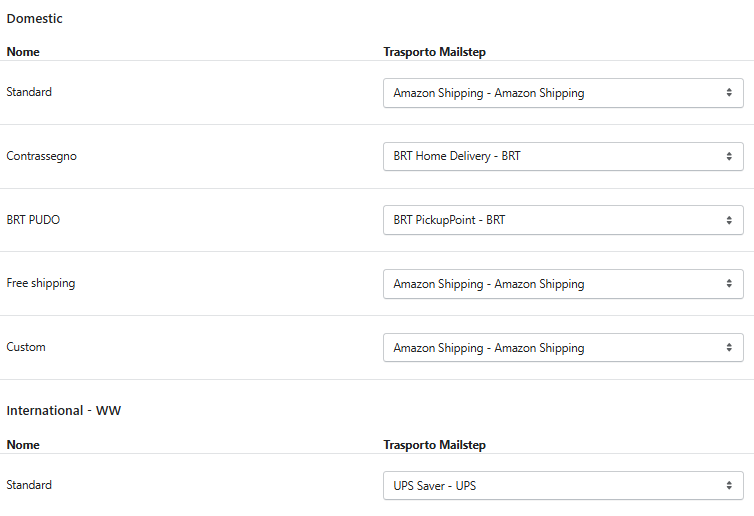Open the UPS Saver dropdown for International
The height and width of the screenshot is (516, 754).
point(563,486)
